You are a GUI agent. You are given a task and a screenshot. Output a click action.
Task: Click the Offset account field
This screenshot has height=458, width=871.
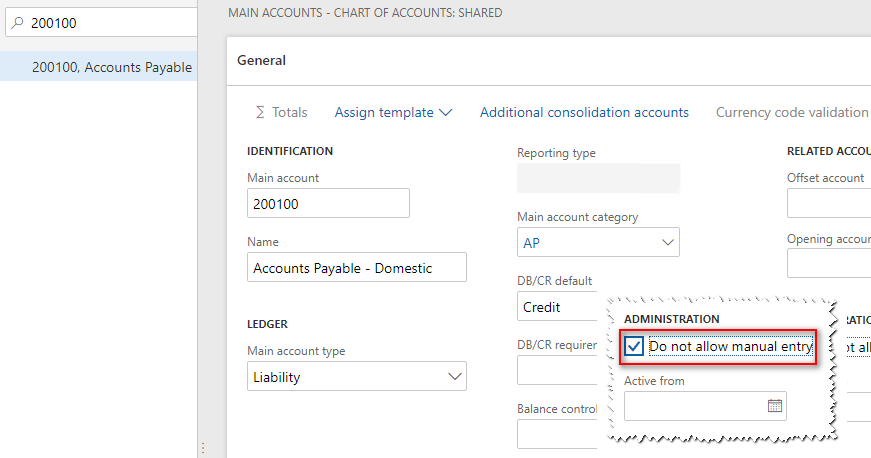[828, 203]
